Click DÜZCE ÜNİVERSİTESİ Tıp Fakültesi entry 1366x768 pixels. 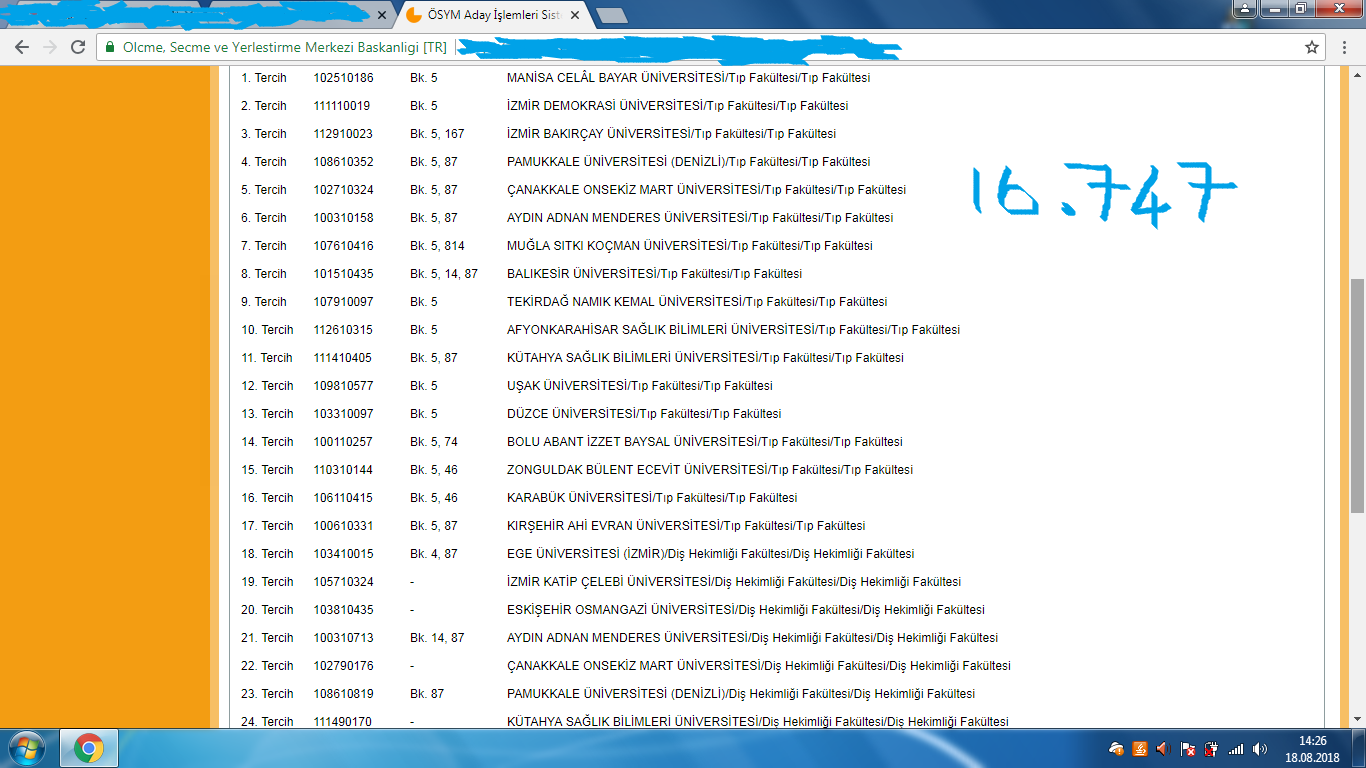point(645,414)
